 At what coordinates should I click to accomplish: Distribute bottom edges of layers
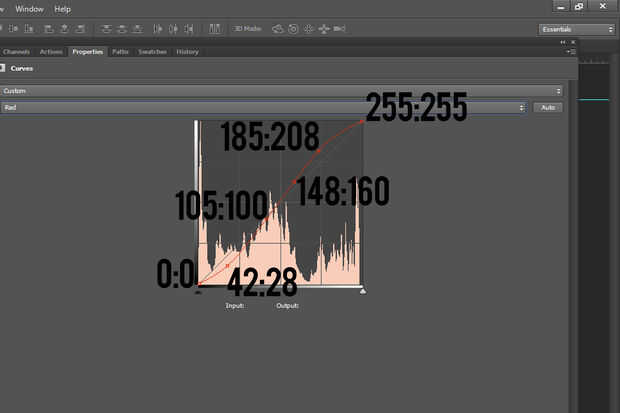138,28
